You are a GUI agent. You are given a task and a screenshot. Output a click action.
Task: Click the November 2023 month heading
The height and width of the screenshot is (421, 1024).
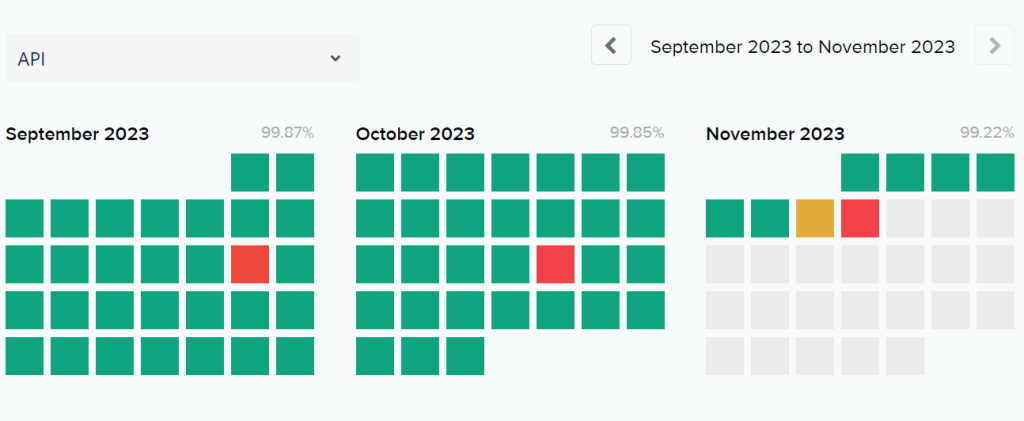775,134
